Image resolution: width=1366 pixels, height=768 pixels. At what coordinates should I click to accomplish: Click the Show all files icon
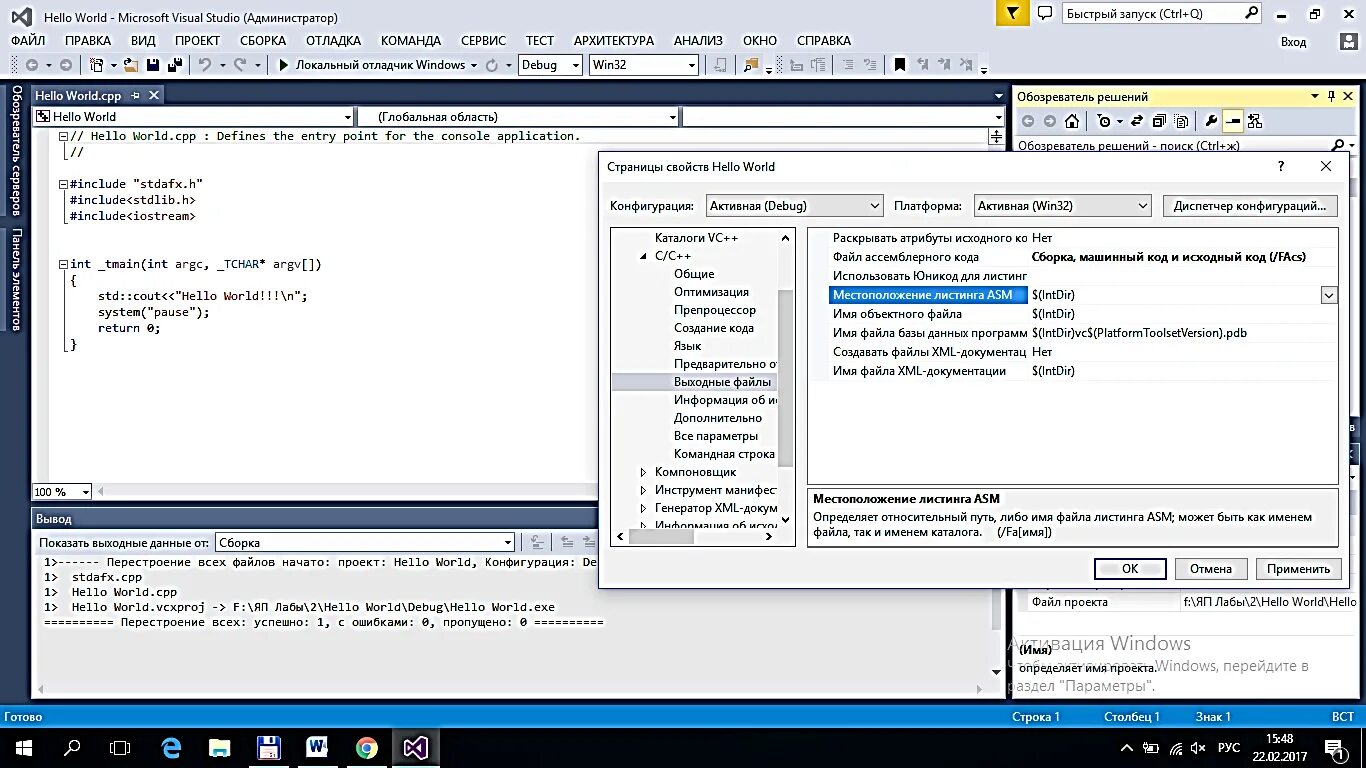[x=1181, y=121]
